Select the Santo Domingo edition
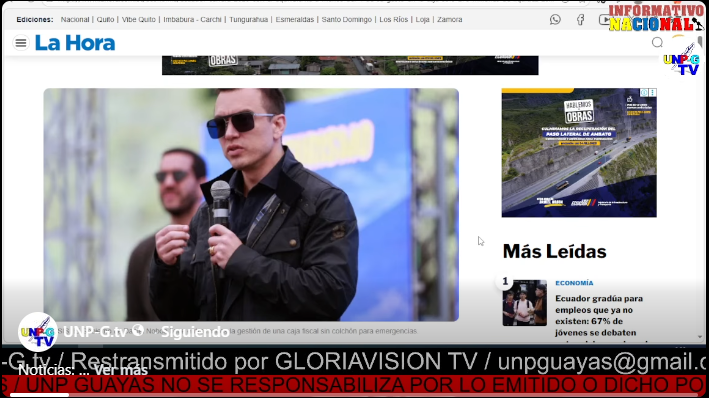Screen dimensions: 709x398 tap(347, 19)
